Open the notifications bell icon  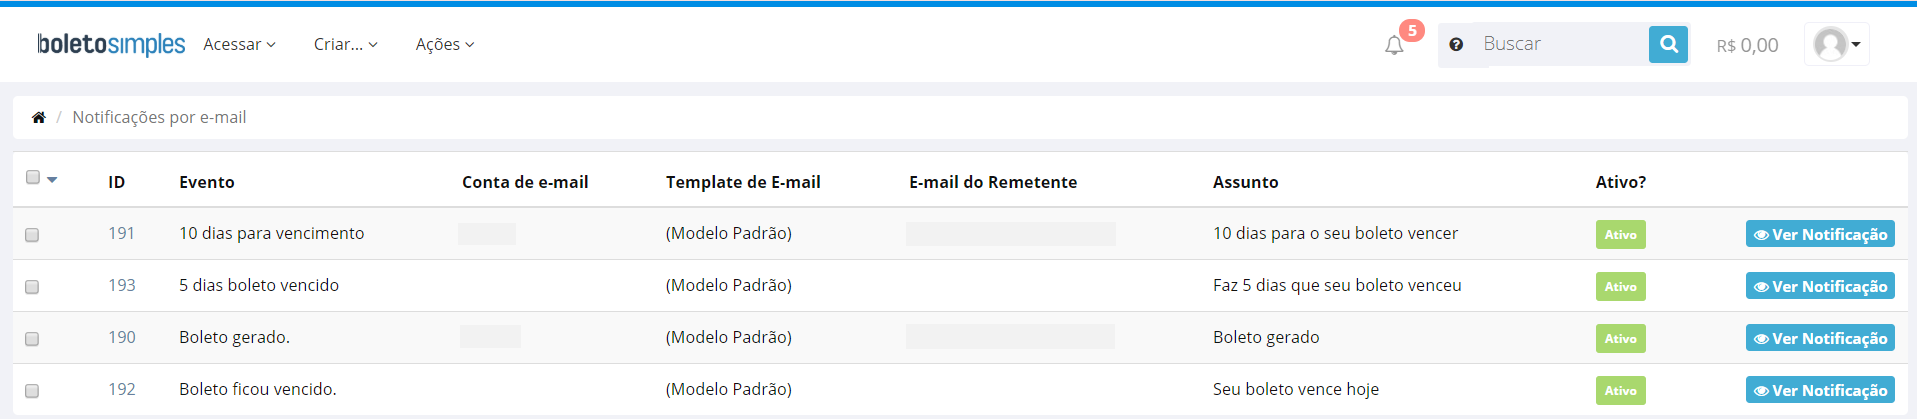[1394, 45]
